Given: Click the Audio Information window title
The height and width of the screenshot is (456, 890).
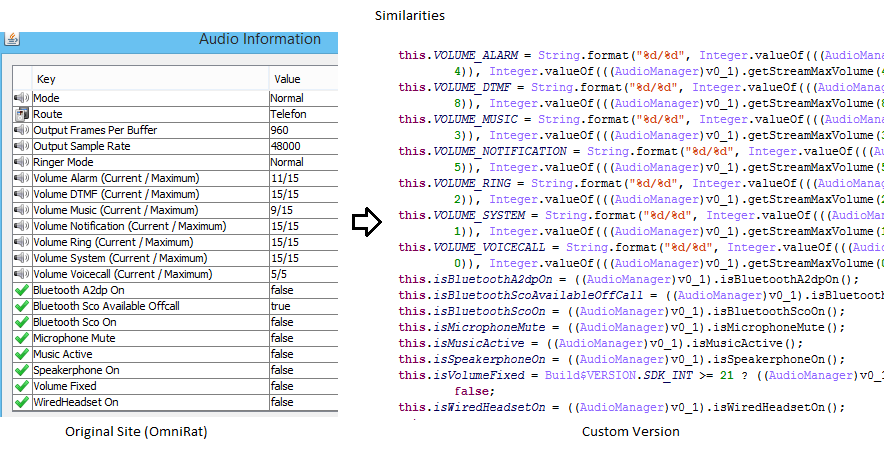Looking at the screenshot, I should [260, 40].
